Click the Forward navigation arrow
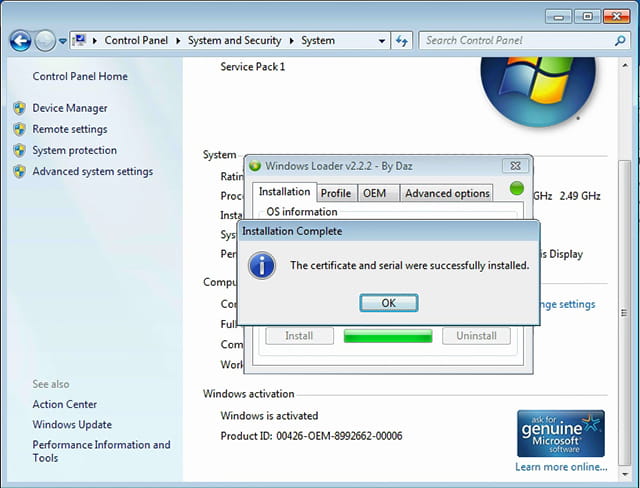 point(45,41)
